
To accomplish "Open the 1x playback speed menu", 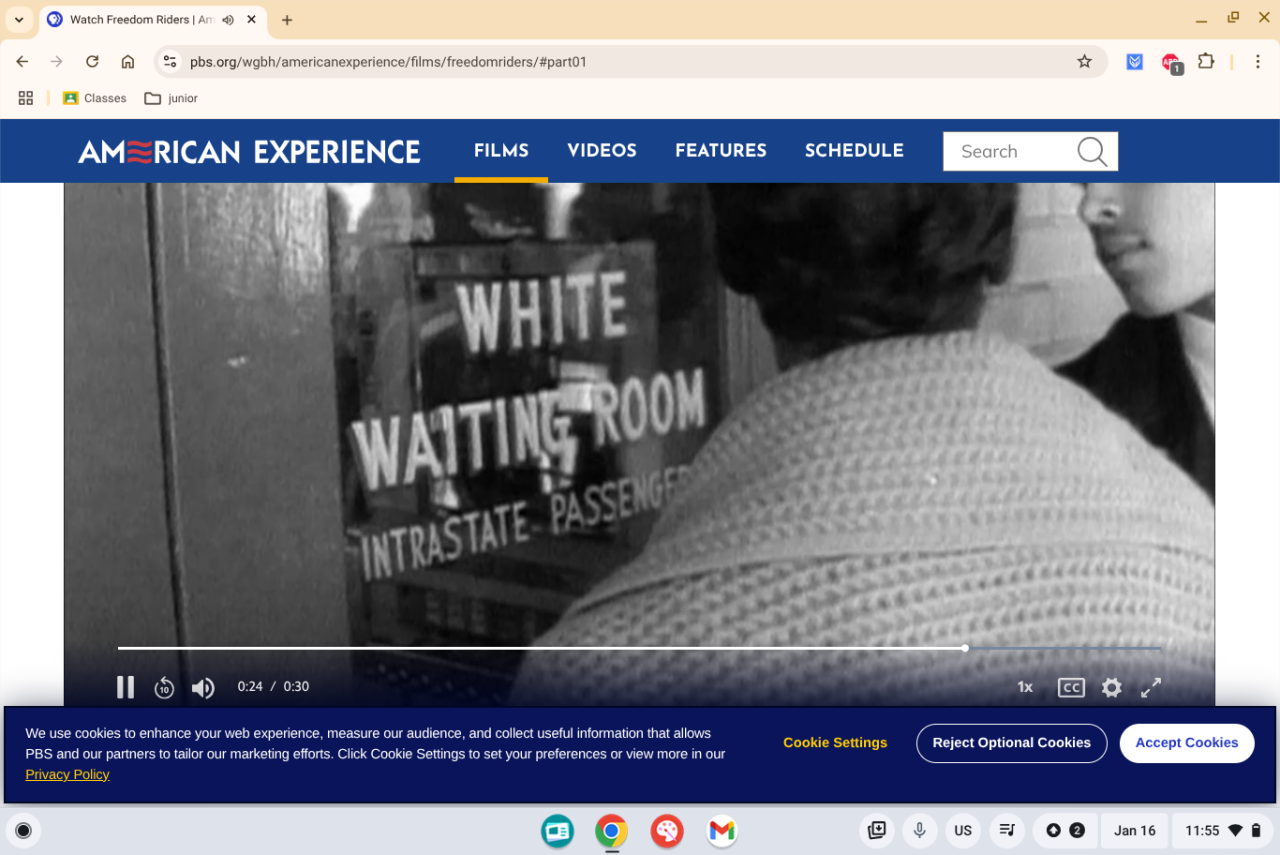I will click(1025, 687).
